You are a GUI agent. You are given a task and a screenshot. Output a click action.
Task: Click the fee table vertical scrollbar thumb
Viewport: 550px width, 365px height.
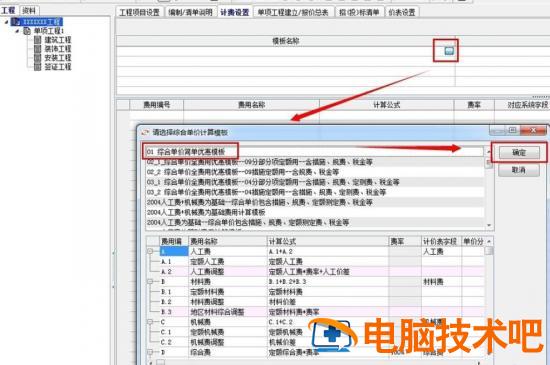pyautogui.click(x=489, y=251)
